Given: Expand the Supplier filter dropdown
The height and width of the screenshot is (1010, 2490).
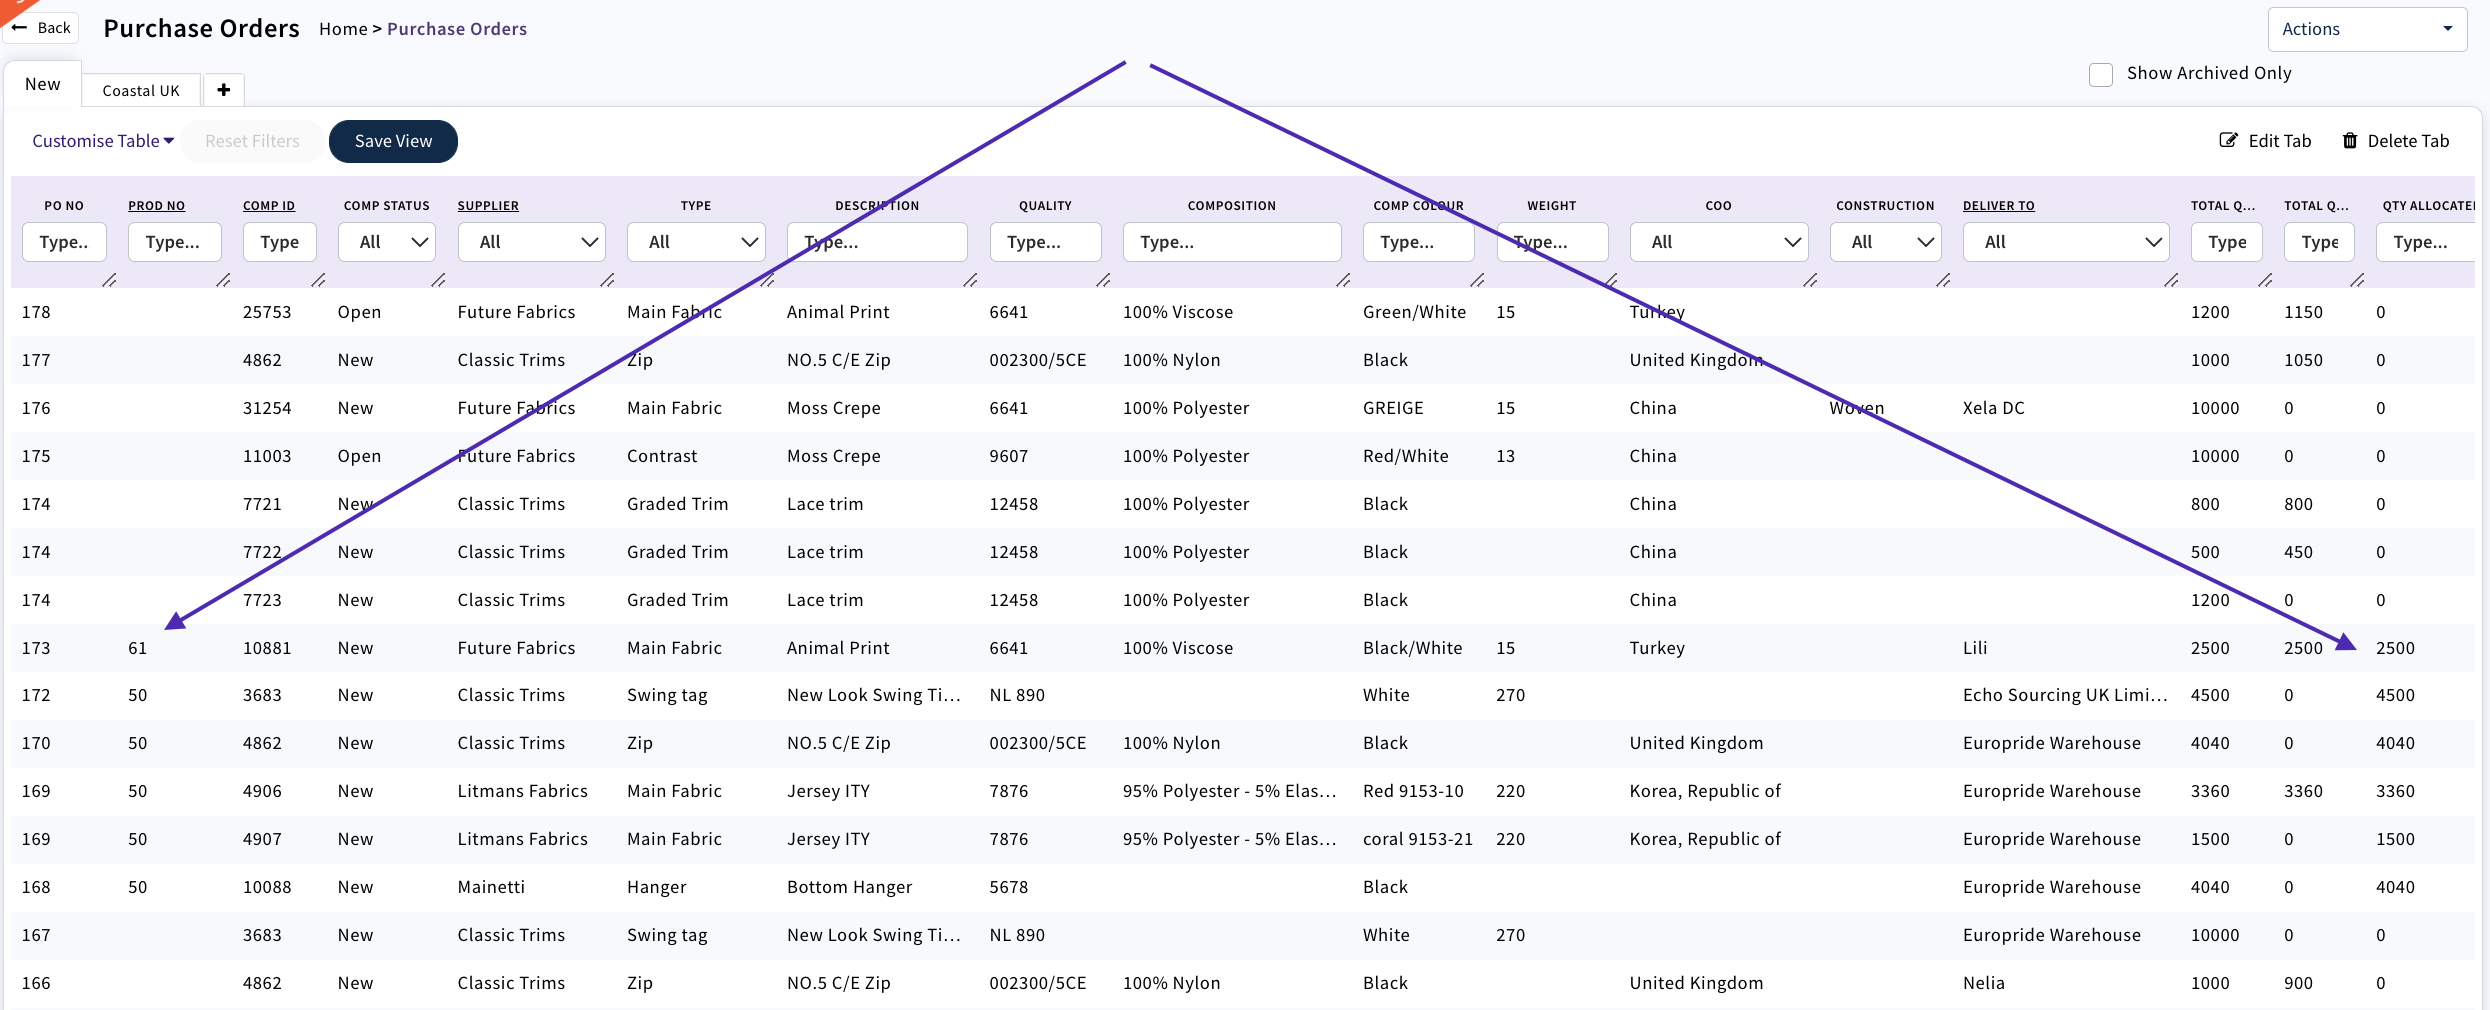Looking at the screenshot, I should (x=532, y=242).
